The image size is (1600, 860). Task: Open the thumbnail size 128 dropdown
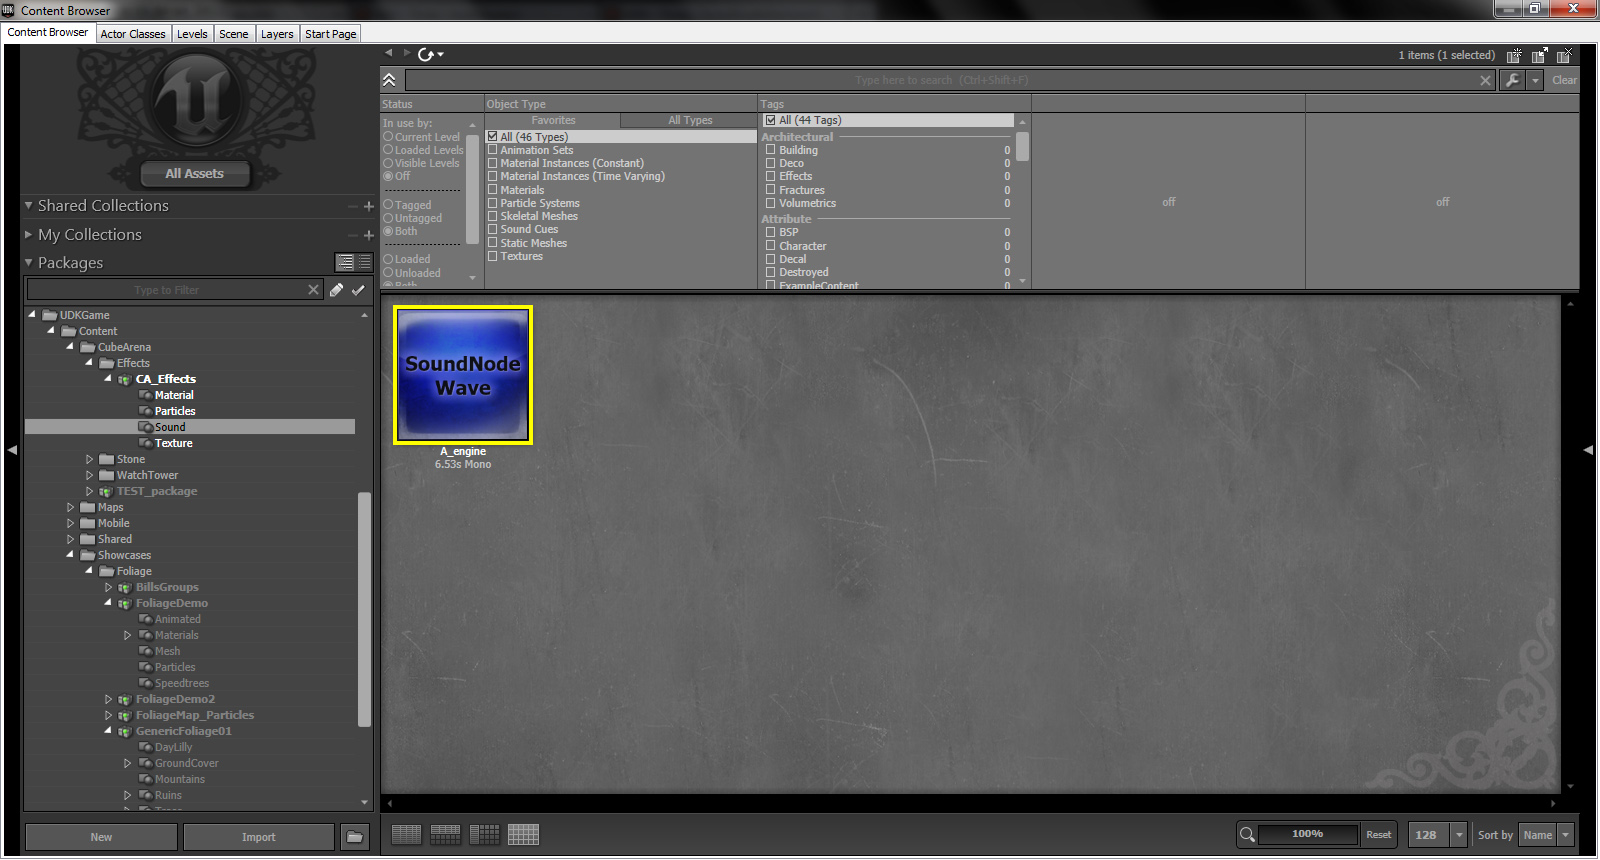1459,835
